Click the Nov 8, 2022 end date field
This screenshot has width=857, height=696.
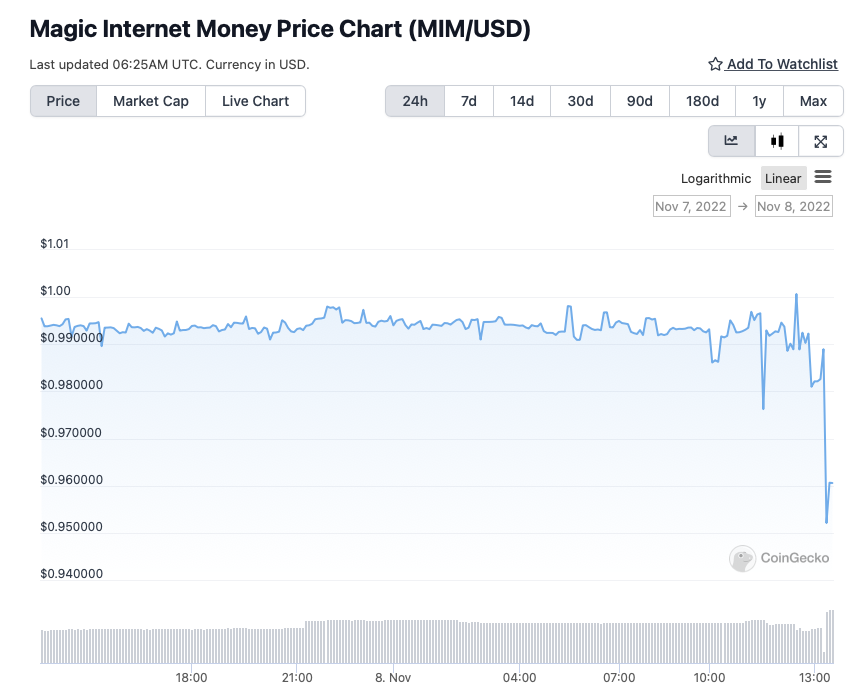pos(794,206)
